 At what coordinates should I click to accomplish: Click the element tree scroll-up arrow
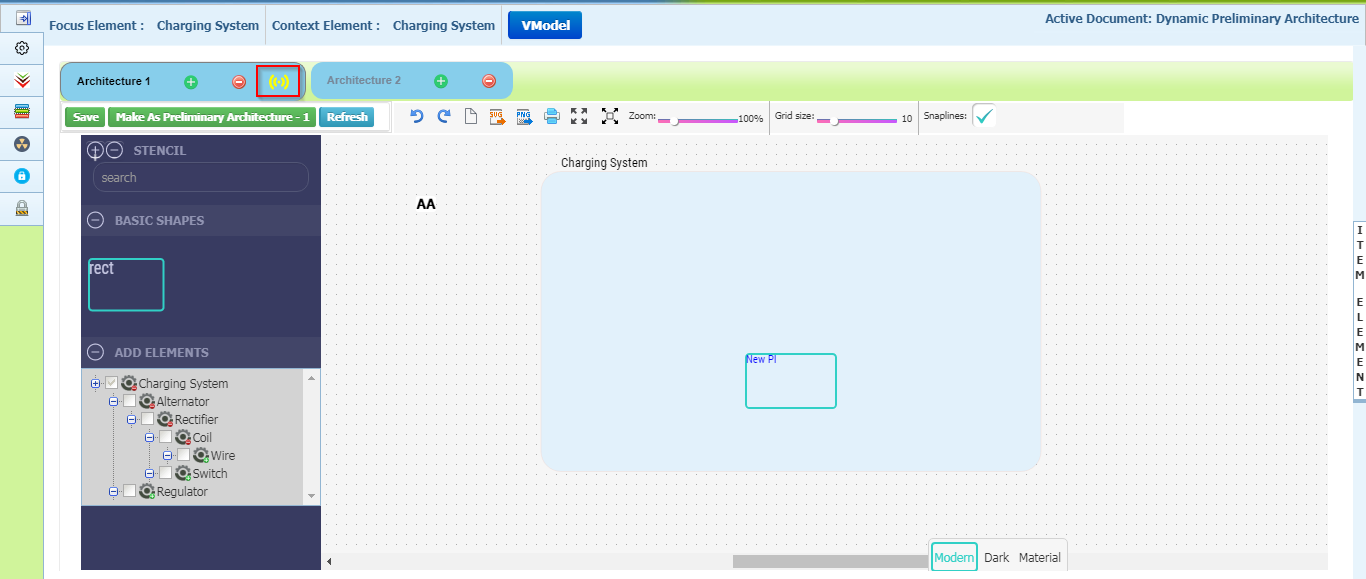point(311,378)
